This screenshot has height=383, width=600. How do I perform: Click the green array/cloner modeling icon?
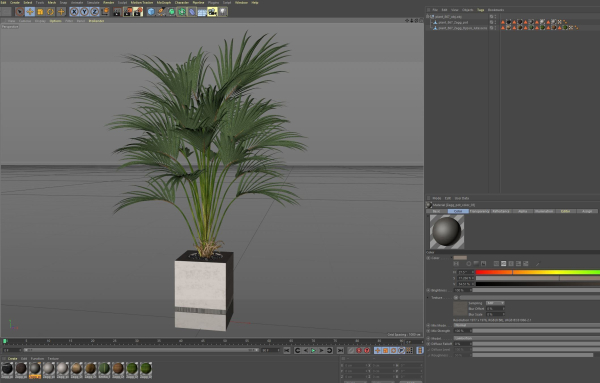coord(182,12)
